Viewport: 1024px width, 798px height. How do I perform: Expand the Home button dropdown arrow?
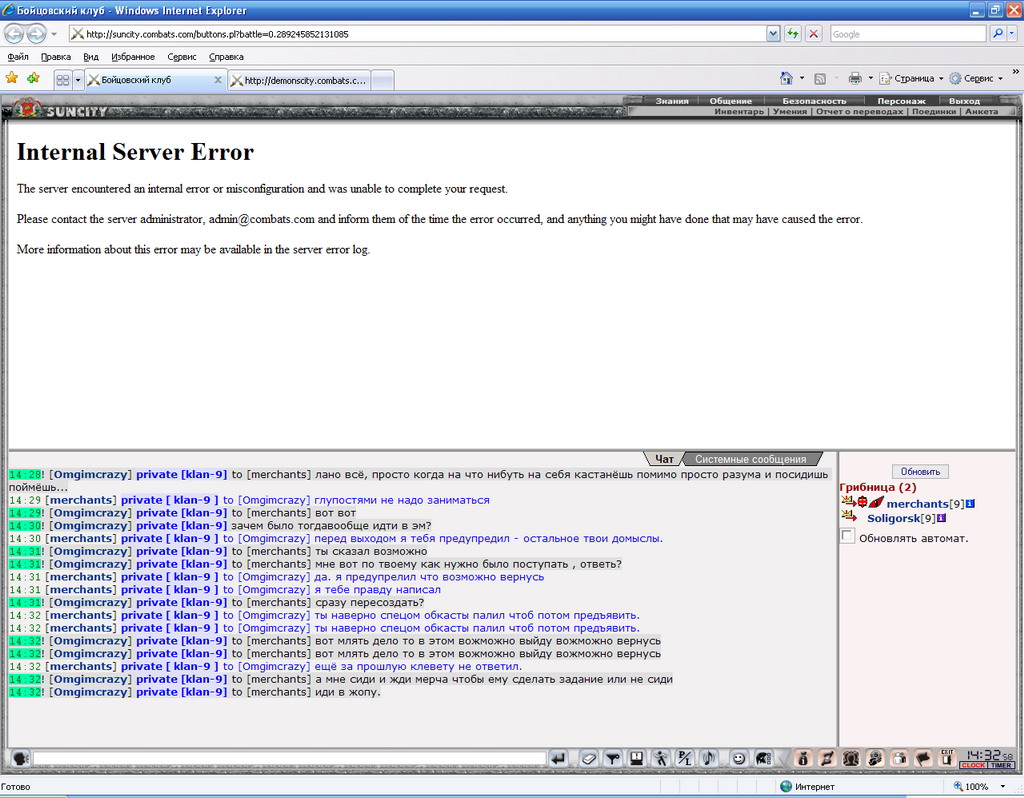(x=802, y=78)
